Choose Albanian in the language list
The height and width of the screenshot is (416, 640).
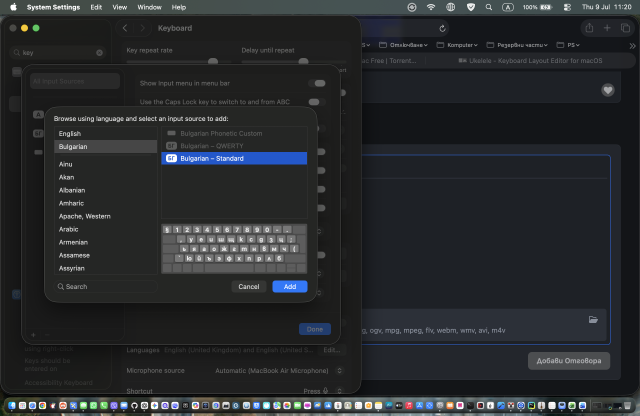coord(105,190)
